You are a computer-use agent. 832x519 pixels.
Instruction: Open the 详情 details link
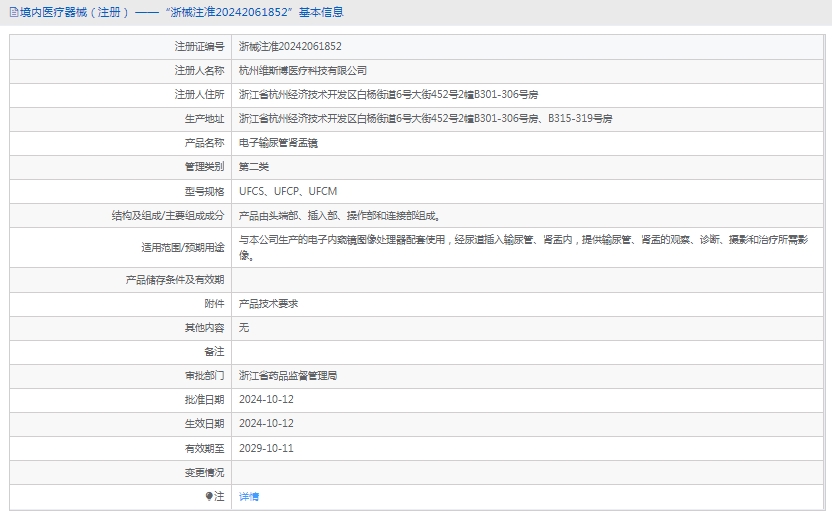coord(249,496)
